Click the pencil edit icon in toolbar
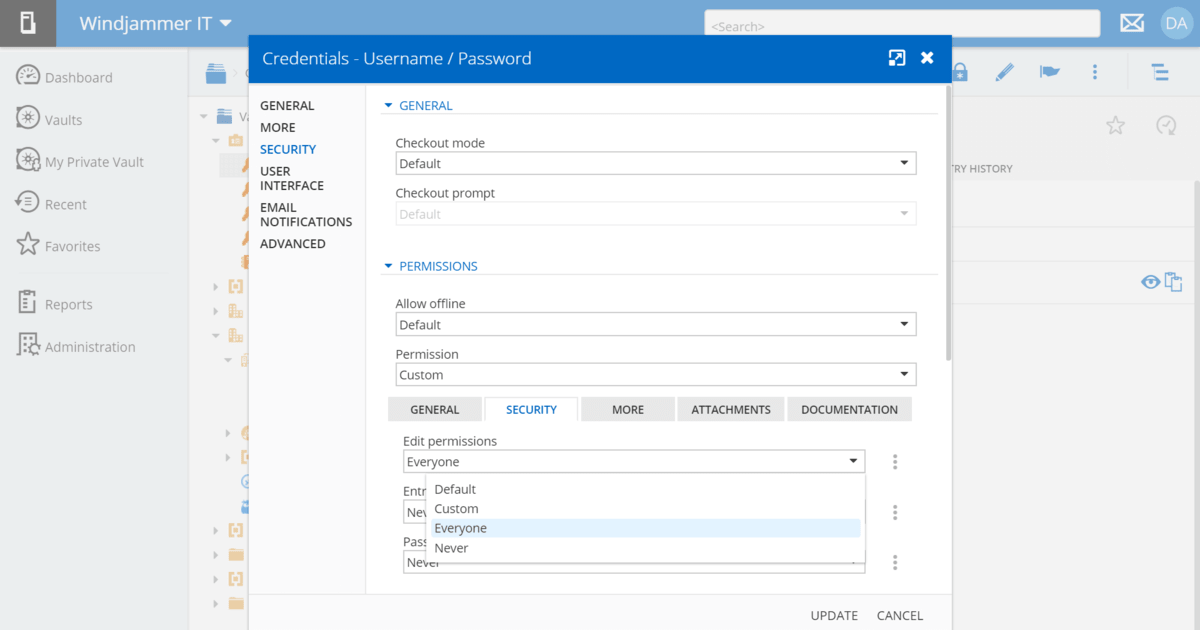The height and width of the screenshot is (630, 1200). coord(1005,72)
